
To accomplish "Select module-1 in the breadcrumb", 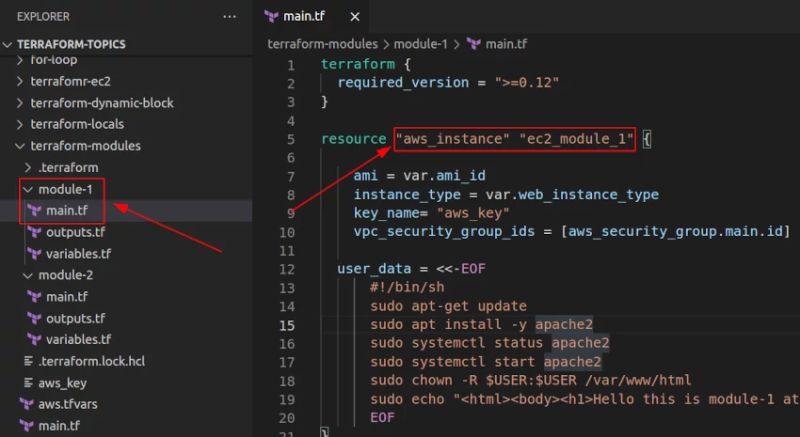I will tap(420, 44).
